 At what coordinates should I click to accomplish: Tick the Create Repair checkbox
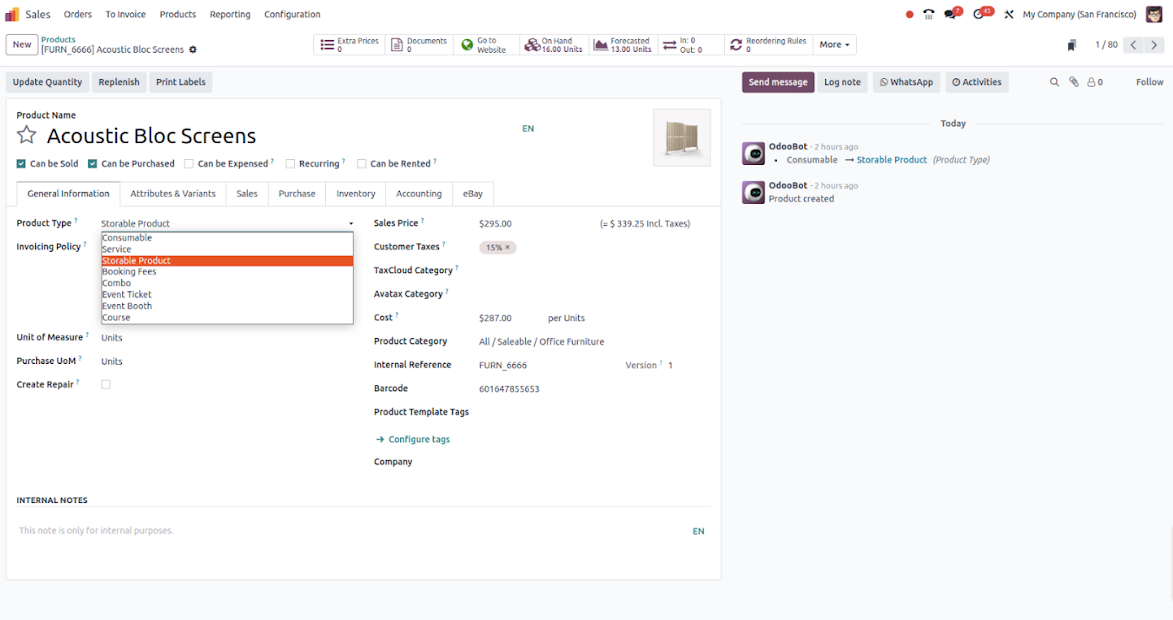[x=106, y=385]
